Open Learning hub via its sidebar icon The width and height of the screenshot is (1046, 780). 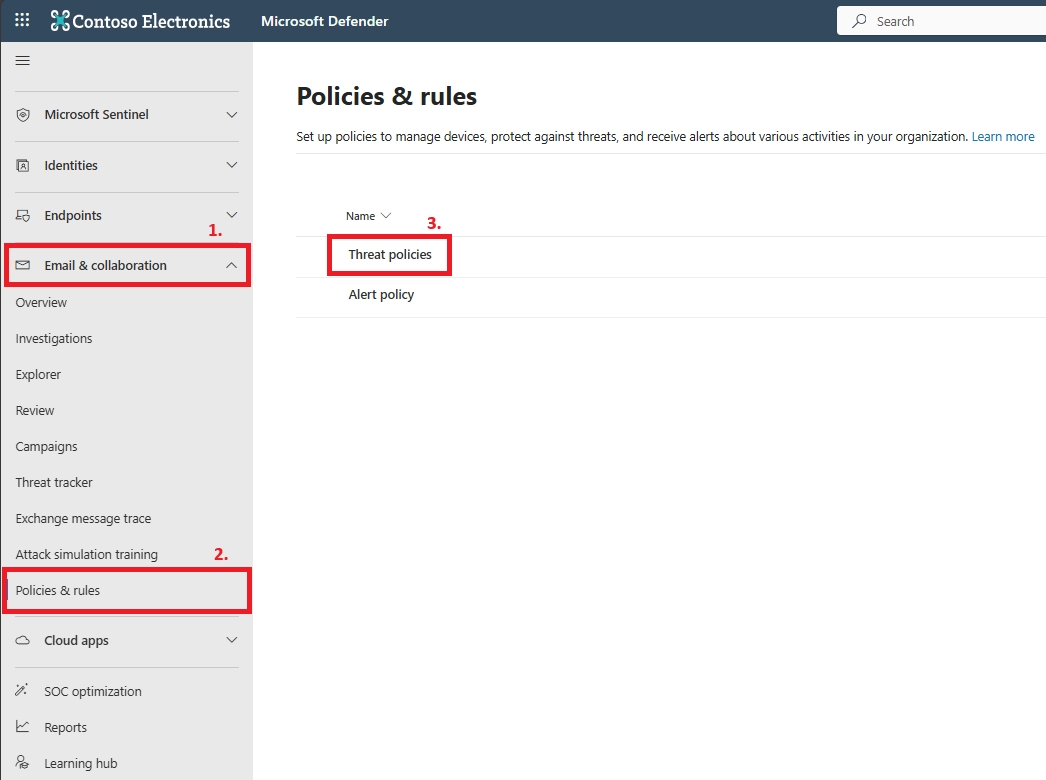tap(22, 763)
